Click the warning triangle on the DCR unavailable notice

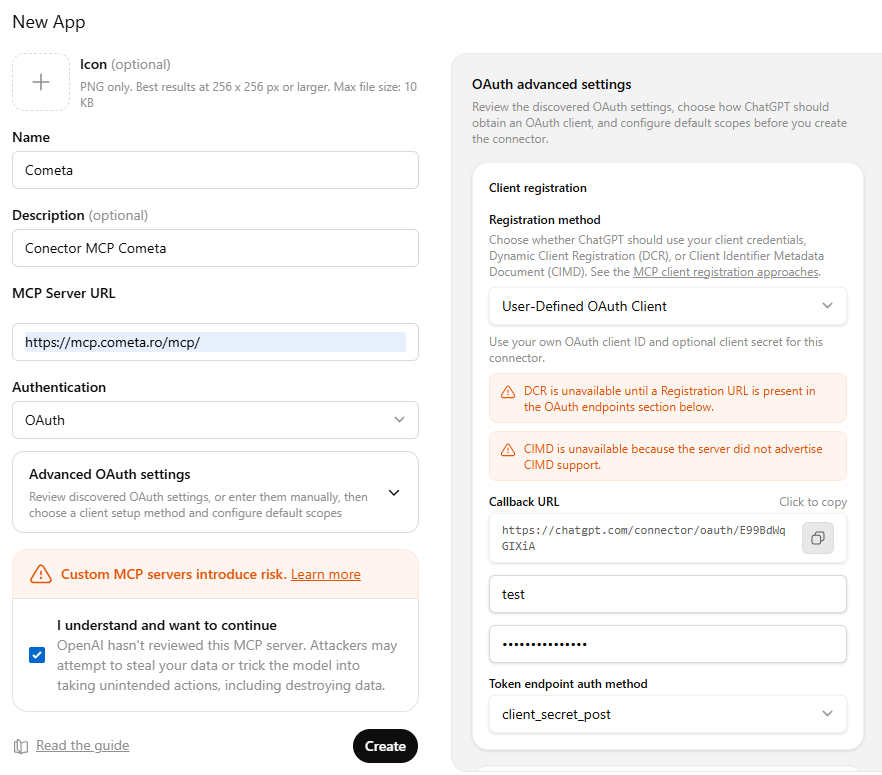pyautogui.click(x=508, y=391)
